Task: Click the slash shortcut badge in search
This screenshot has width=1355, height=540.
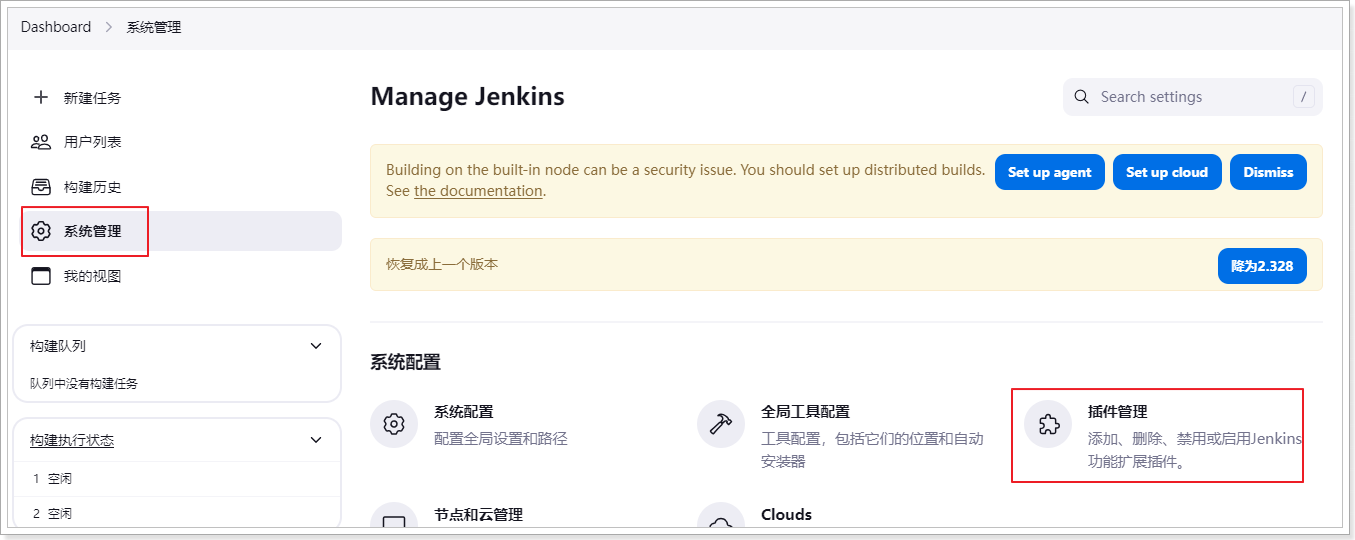Action: click(1303, 97)
